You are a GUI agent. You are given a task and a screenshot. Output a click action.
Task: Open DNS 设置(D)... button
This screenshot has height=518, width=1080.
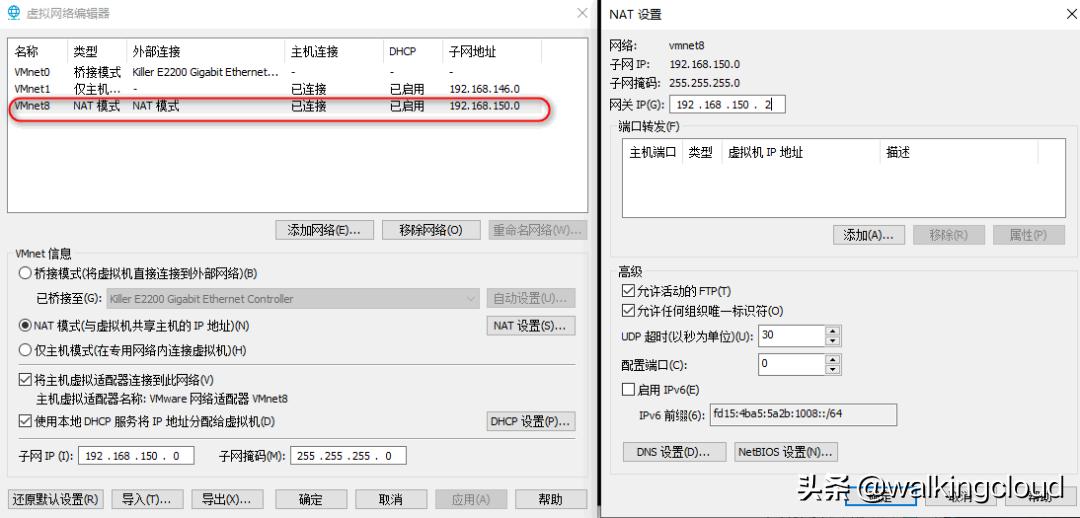pyautogui.click(x=674, y=452)
